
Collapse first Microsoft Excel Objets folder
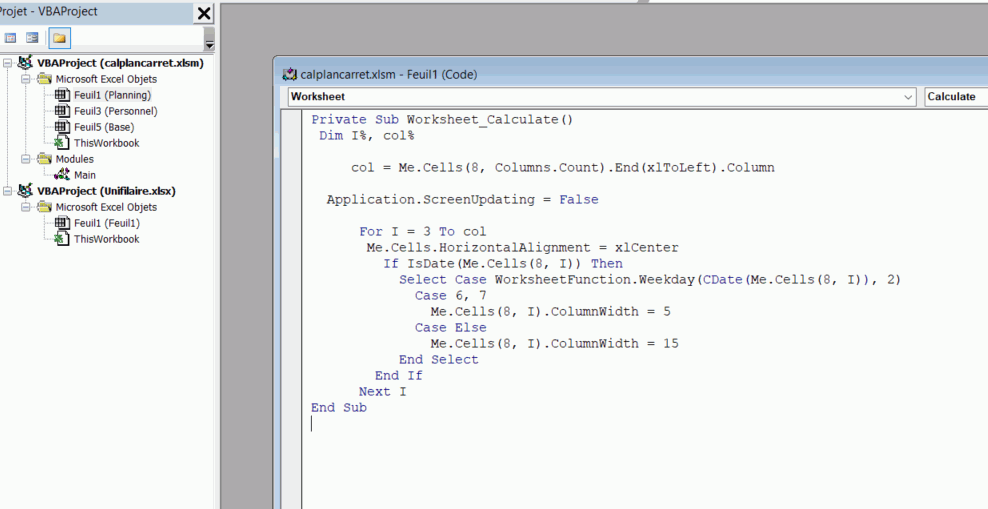[27, 79]
